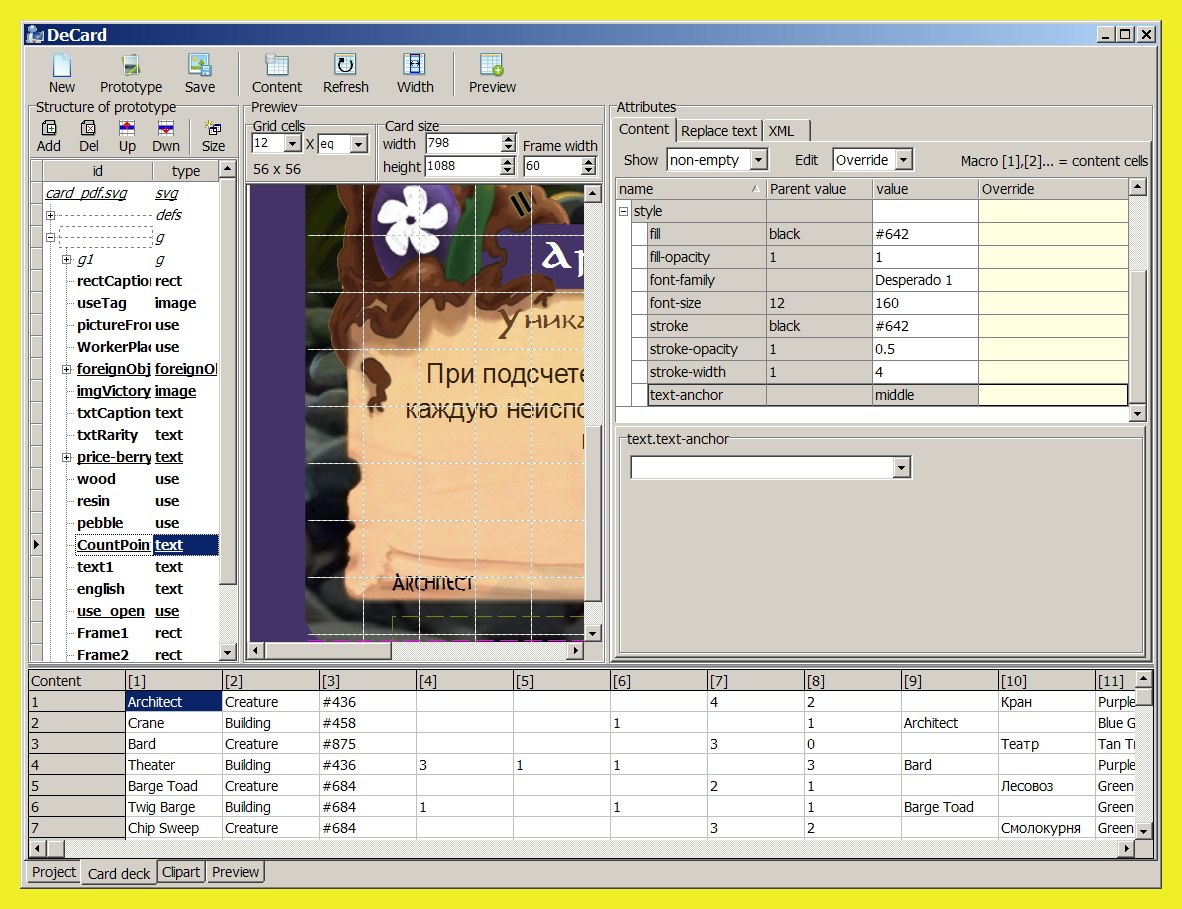The width and height of the screenshot is (1182, 909).
Task: Save the project with Save icon
Action: (200, 66)
